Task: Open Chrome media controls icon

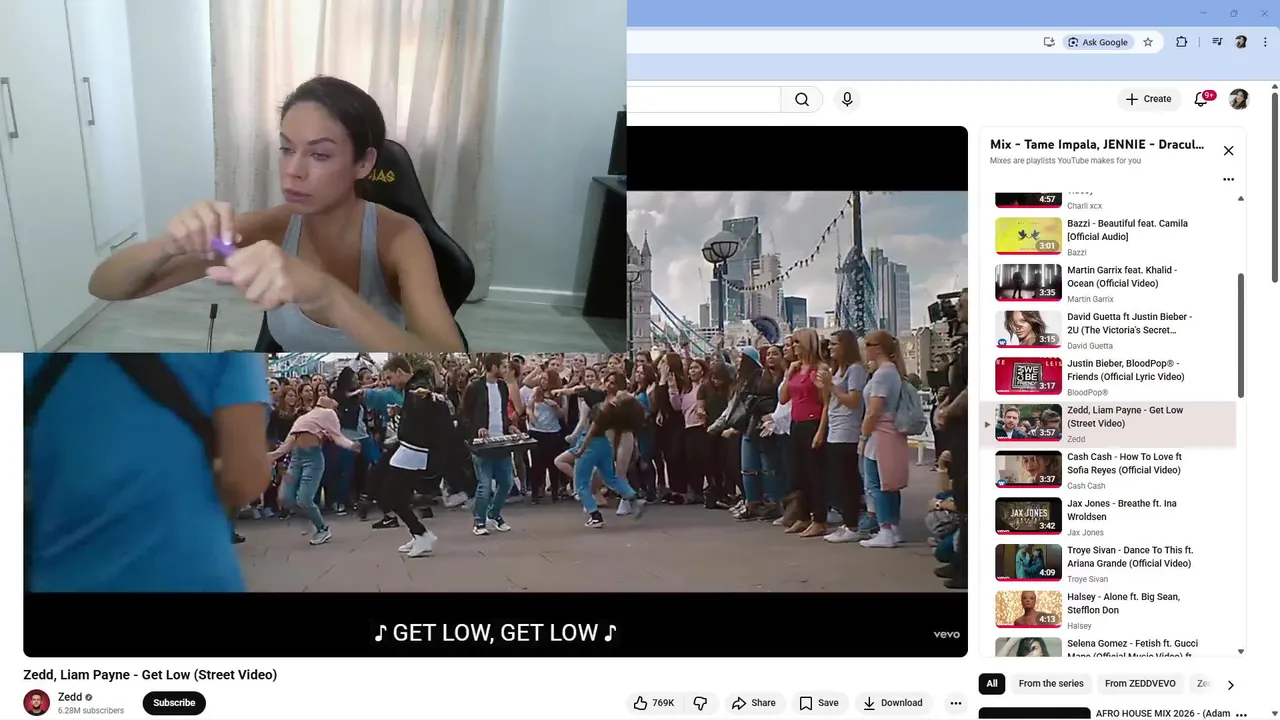Action: 1217,42
